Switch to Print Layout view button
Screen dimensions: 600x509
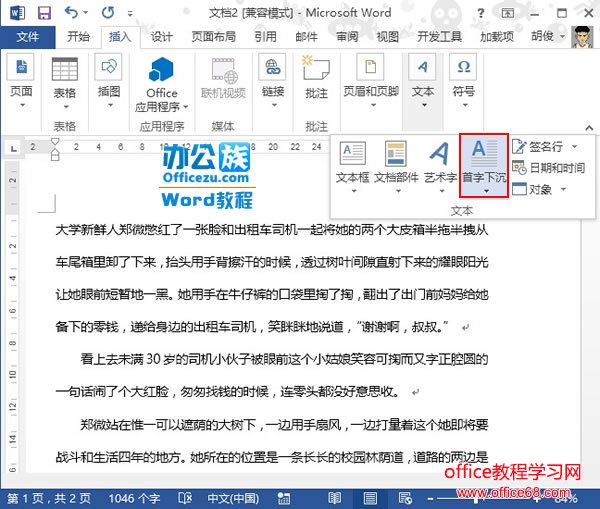click(370, 498)
